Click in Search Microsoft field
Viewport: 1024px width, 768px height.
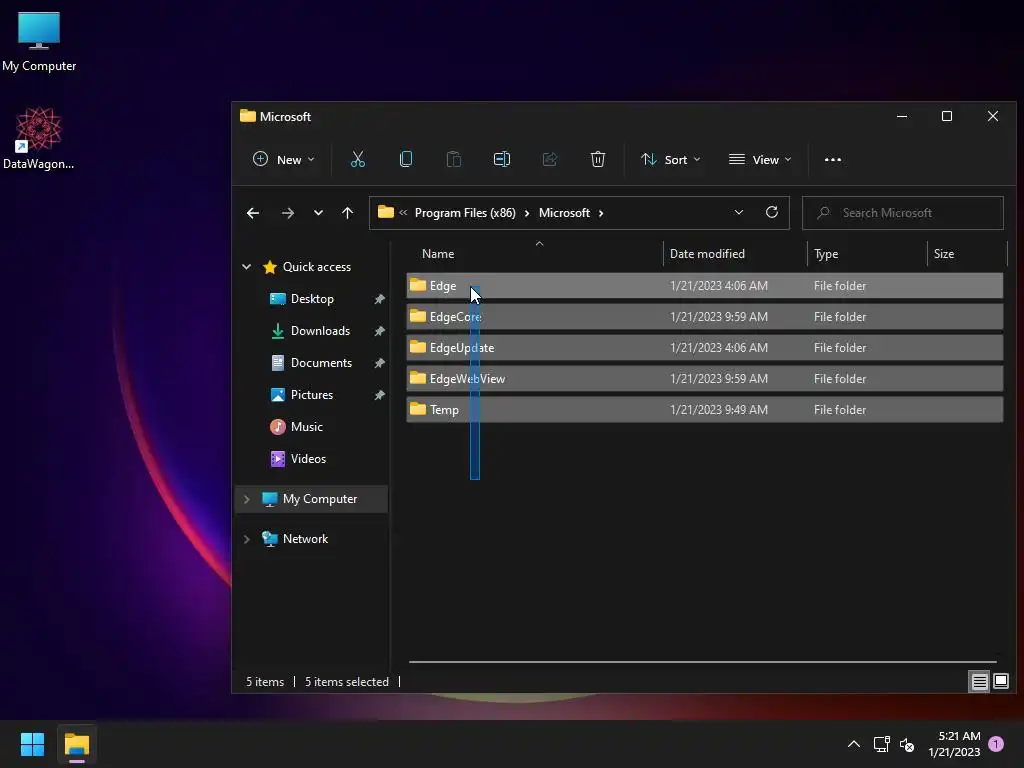coord(903,213)
